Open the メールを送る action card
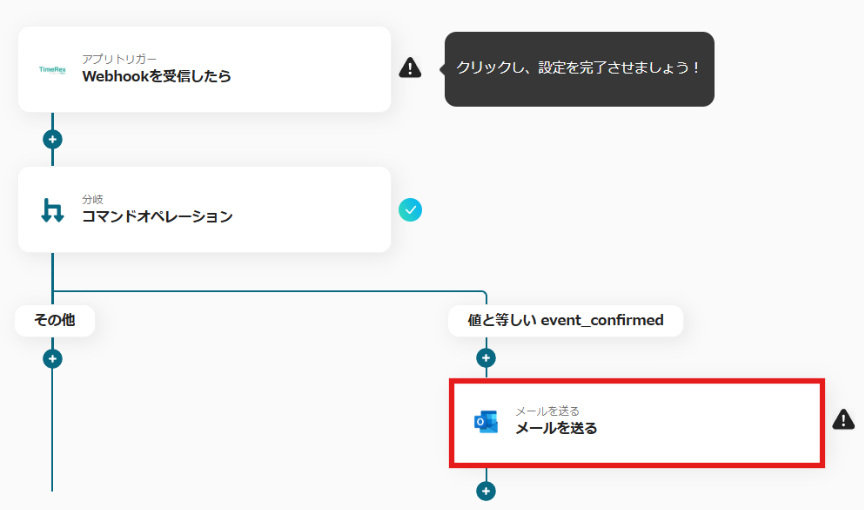 637,423
